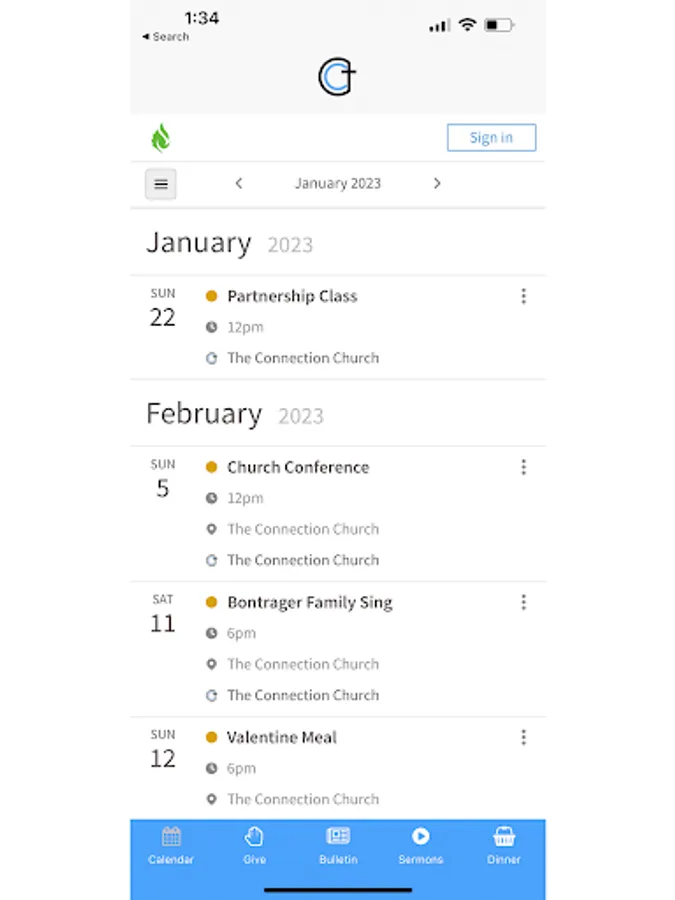Screen dimensions: 675x900
Task: Open the Valentine Meal event
Action: pos(282,737)
